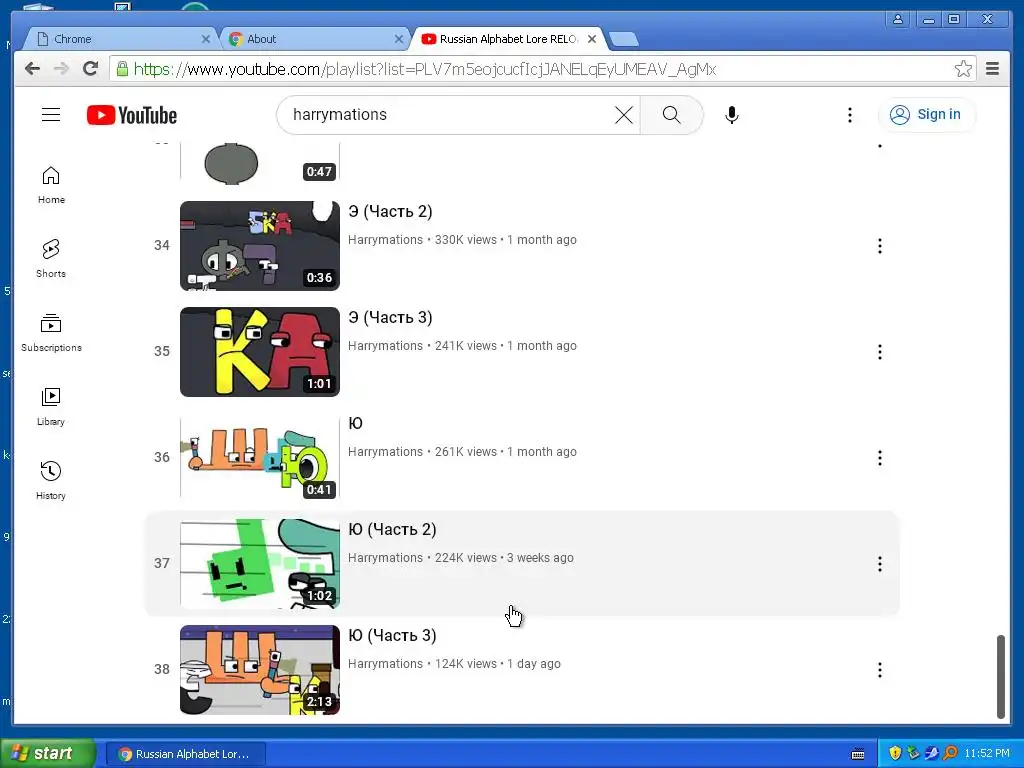Open YouTube settings three-dot menu

pyautogui.click(x=850, y=115)
